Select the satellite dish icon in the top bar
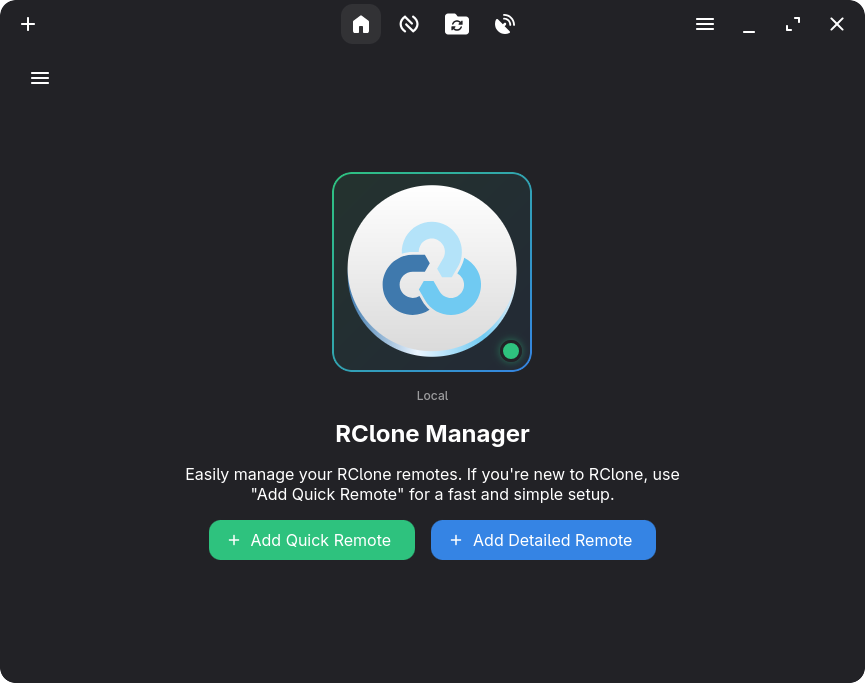865x683 pixels. click(x=505, y=24)
